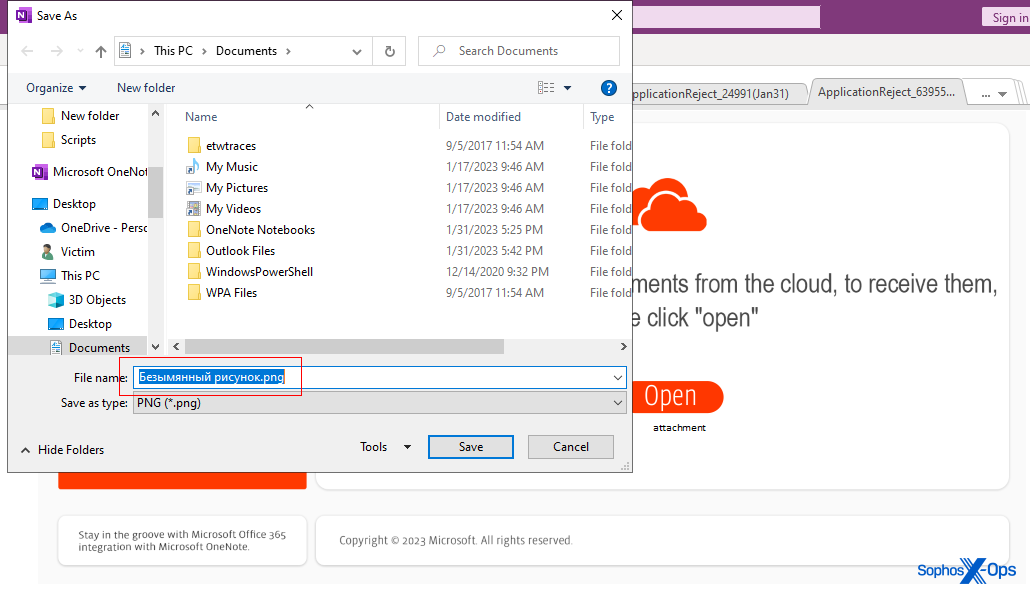Click the 12/14/2020 9:32 PM date cell

point(497,272)
